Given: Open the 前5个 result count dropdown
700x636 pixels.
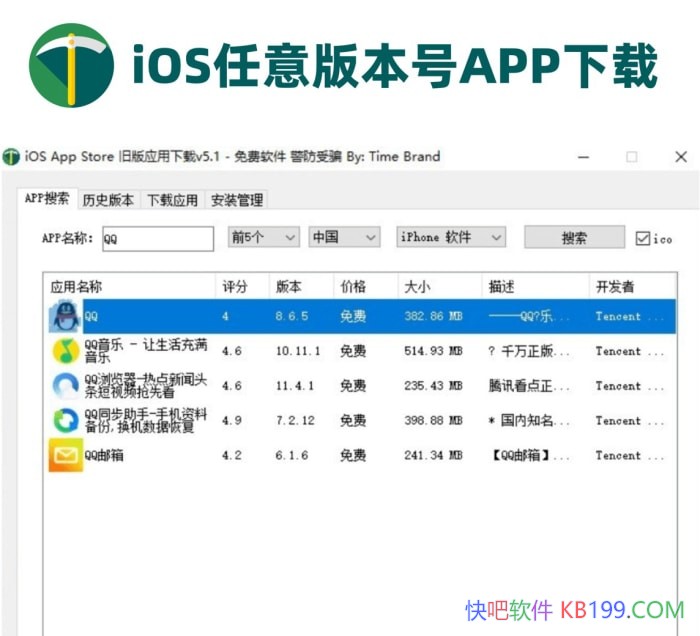Looking at the screenshot, I should (x=264, y=238).
